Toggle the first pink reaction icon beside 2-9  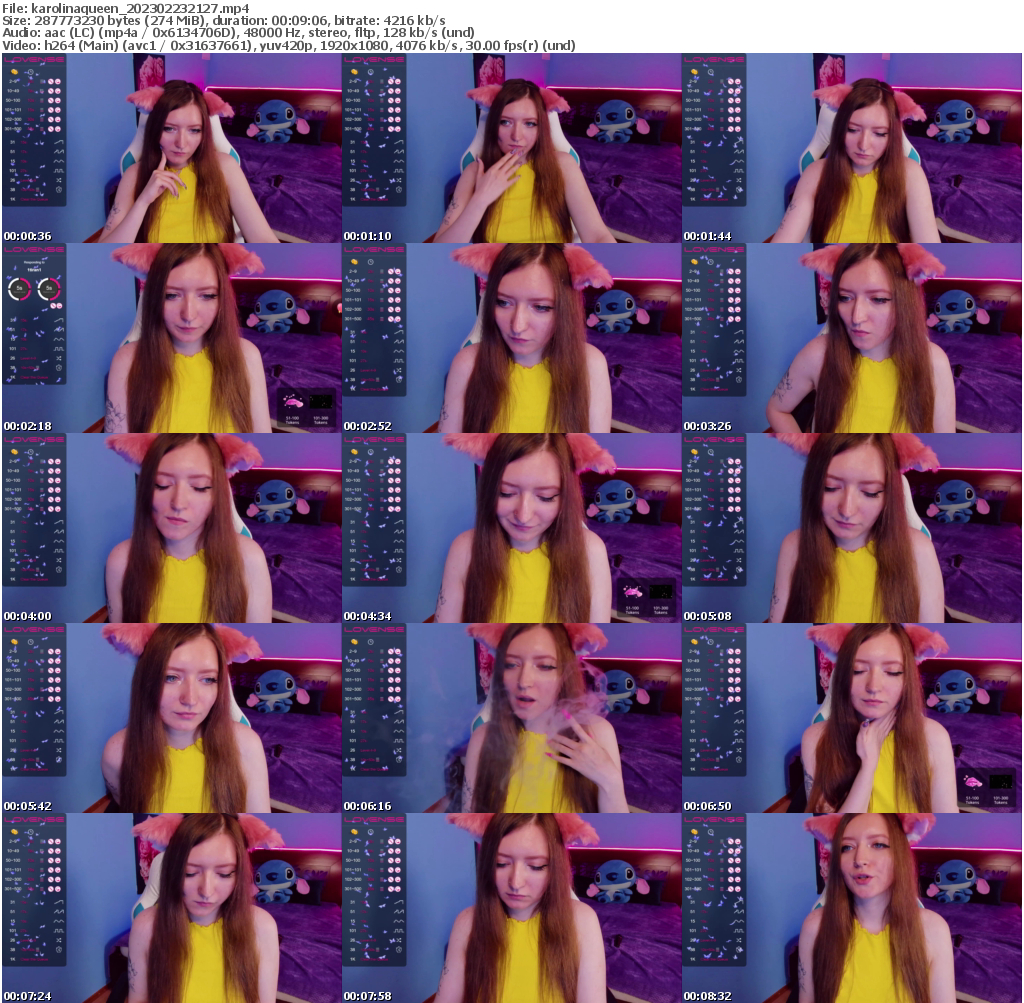pos(51,81)
